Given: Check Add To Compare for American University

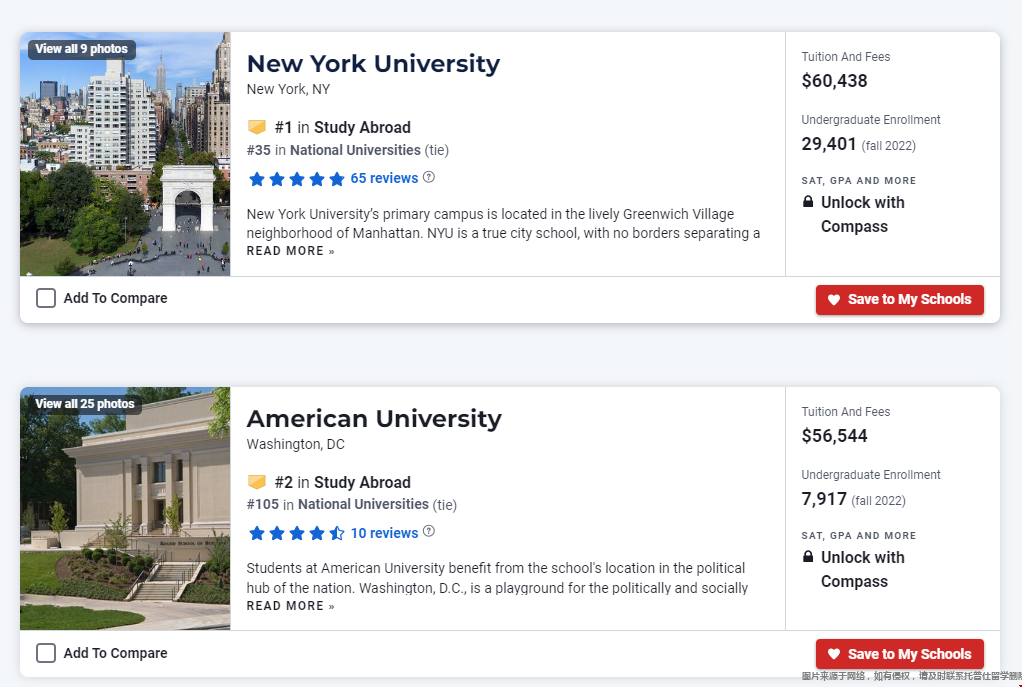Looking at the screenshot, I should 46,653.
